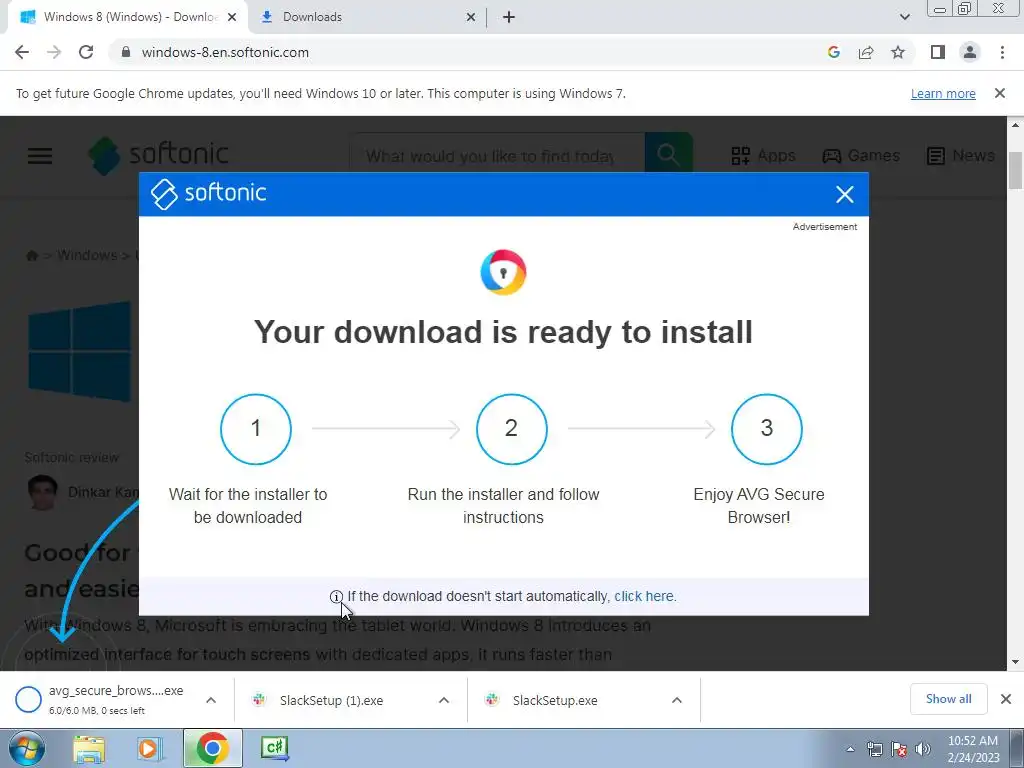The image size is (1024, 768).
Task: Select the Windows 8 Softonic tab
Action: (x=129, y=17)
